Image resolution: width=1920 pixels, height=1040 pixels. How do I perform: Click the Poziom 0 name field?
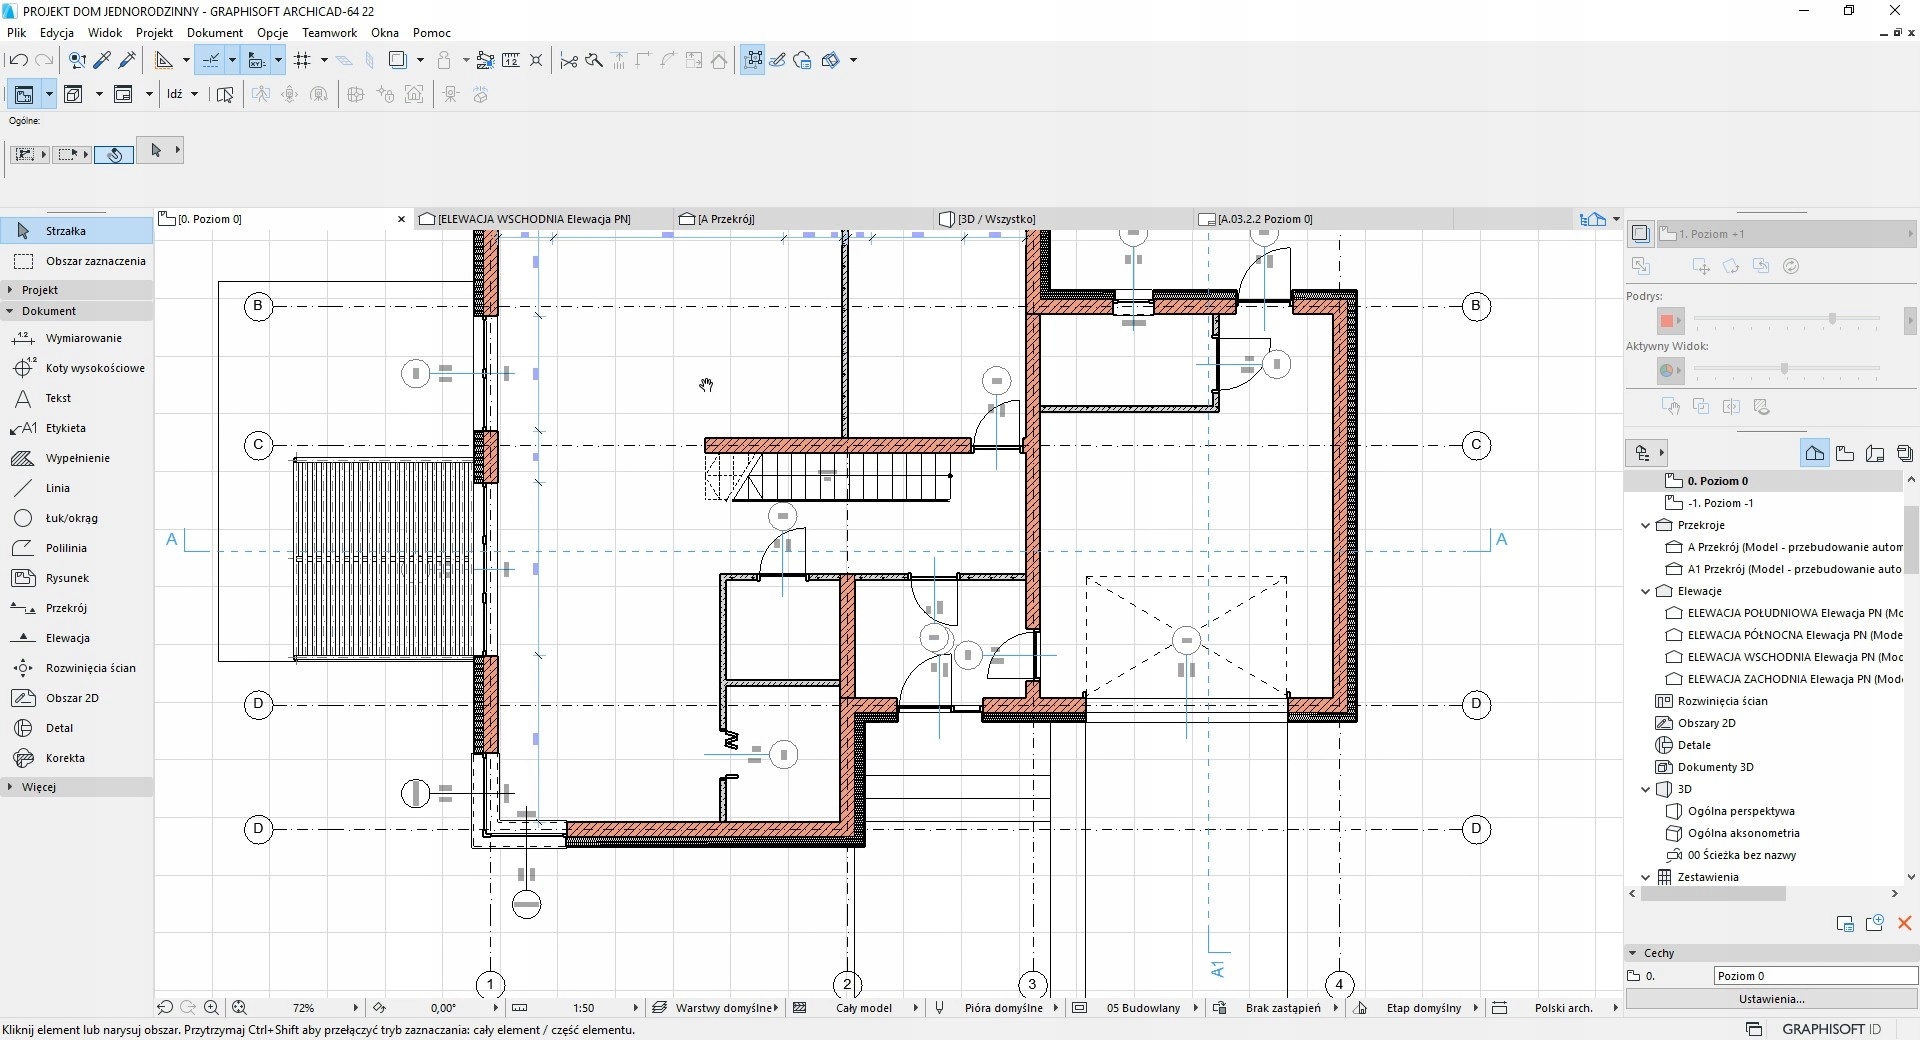click(1814, 976)
